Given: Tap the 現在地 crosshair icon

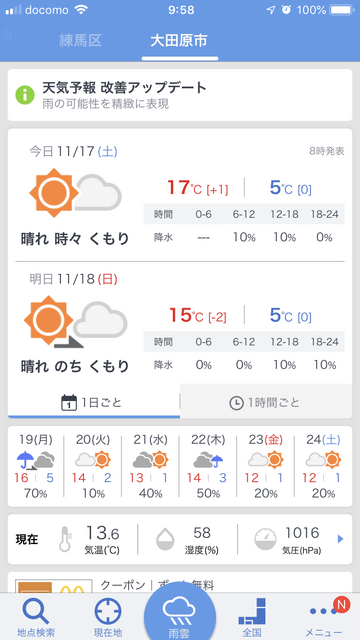Looking at the screenshot, I should tap(108, 611).
